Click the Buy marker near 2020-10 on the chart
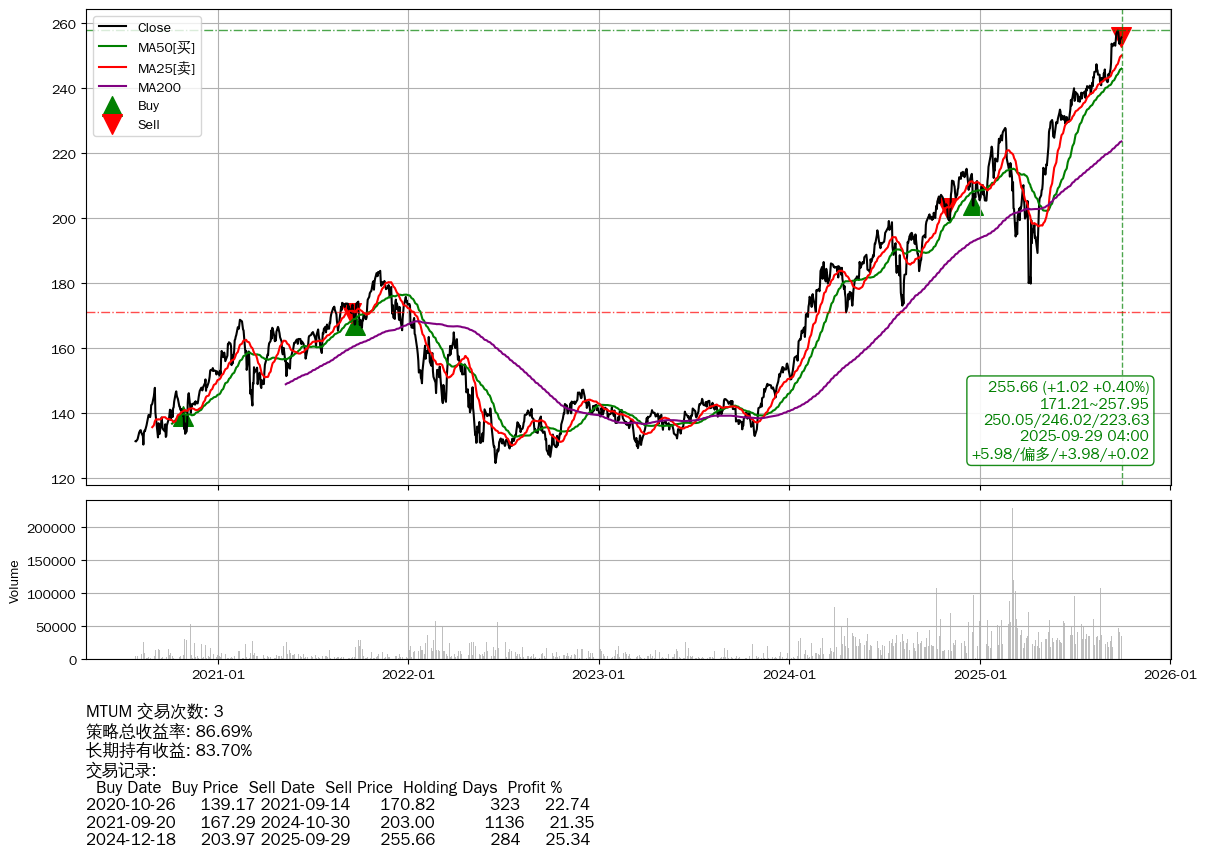The width and height of the screenshot is (1207, 857). (183, 417)
